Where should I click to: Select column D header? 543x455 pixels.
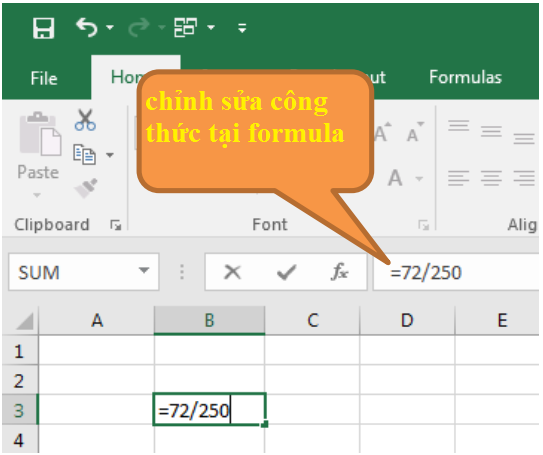407,321
